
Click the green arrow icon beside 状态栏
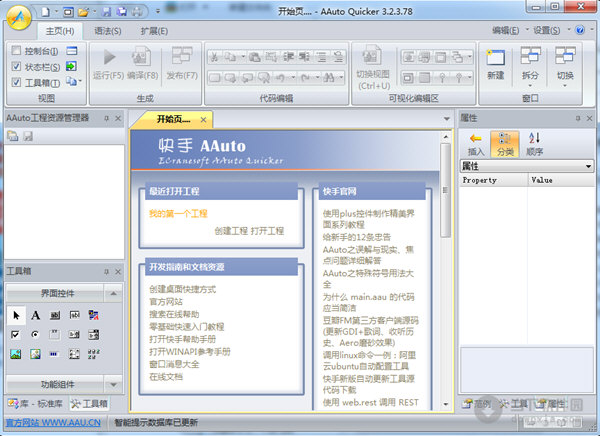tap(71, 66)
